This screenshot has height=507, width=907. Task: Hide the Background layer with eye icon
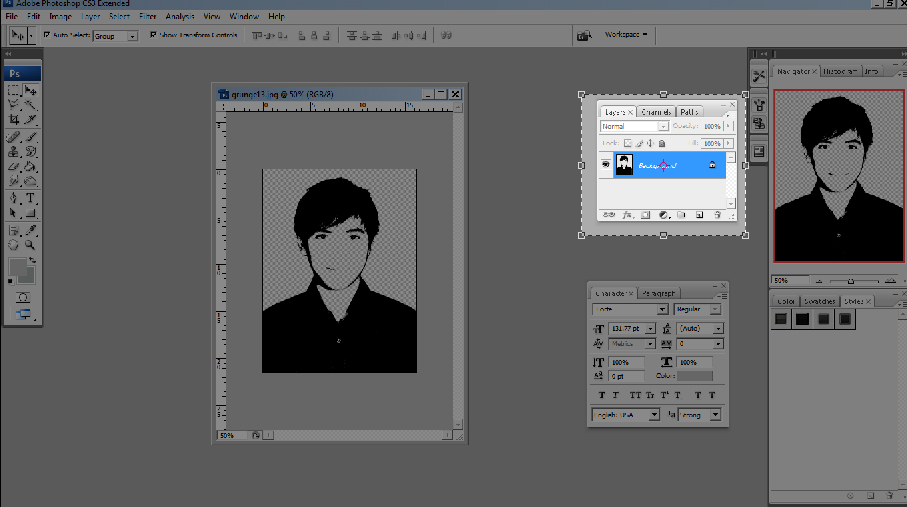(606, 164)
